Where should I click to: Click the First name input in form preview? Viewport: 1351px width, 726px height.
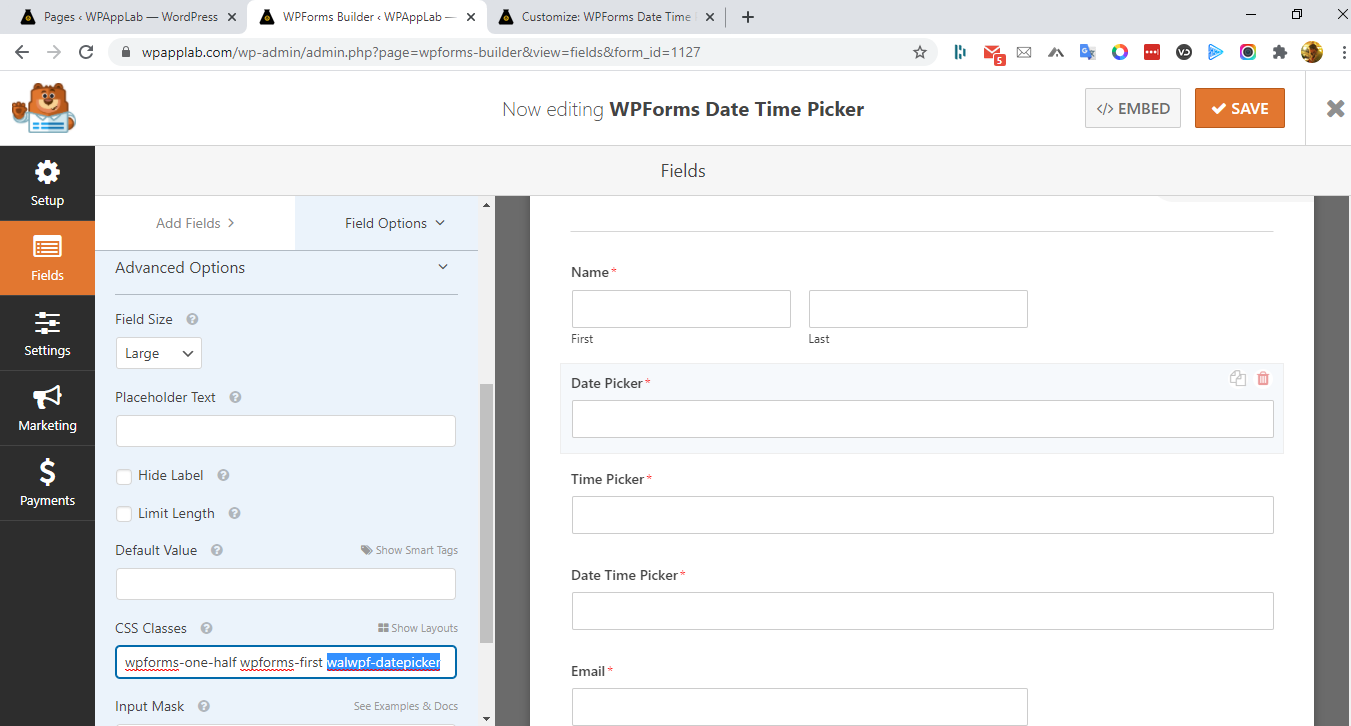point(681,309)
